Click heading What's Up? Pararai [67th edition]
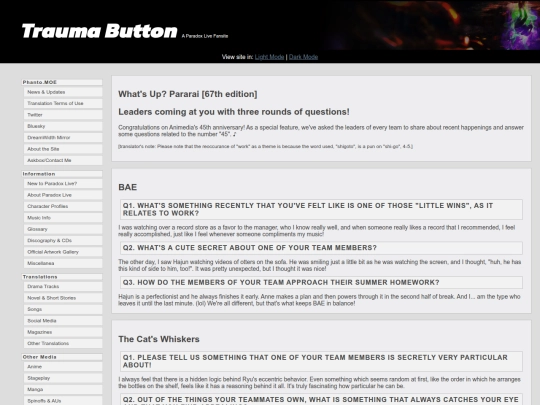This screenshot has height=405, width=540. [x=188, y=94]
